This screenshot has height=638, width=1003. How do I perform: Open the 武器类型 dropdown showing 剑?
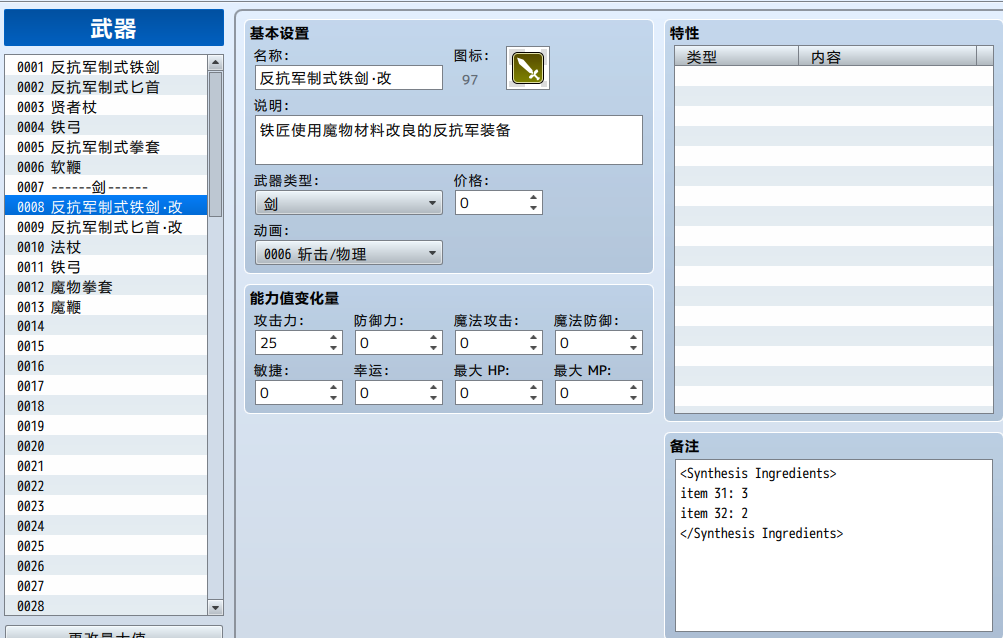point(349,203)
